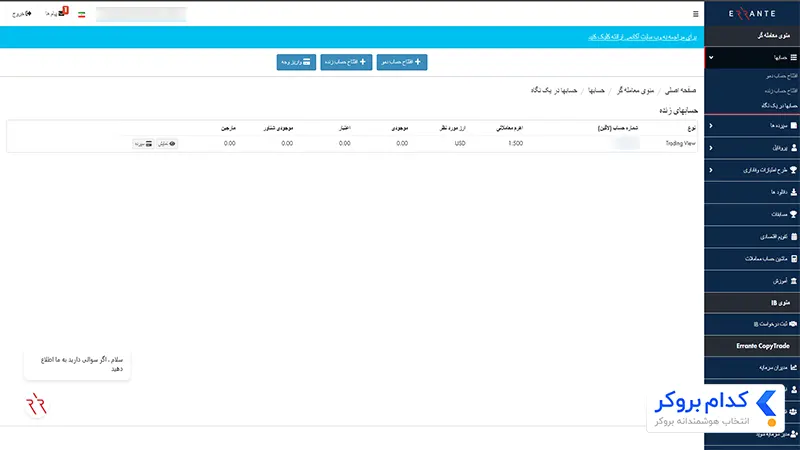The height and width of the screenshot is (450, 800).
Task: Open ماشین حساب معاملات calculator icon
Action: (x=793, y=259)
